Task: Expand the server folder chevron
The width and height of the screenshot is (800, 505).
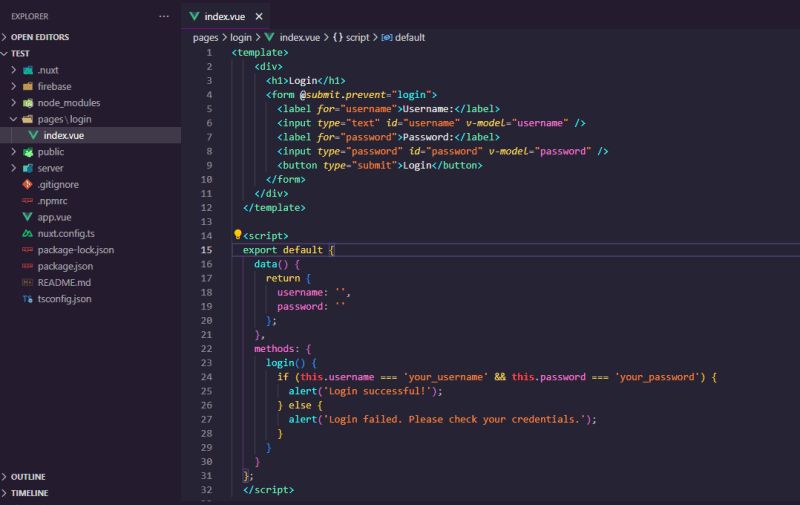Action: (14, 168)
